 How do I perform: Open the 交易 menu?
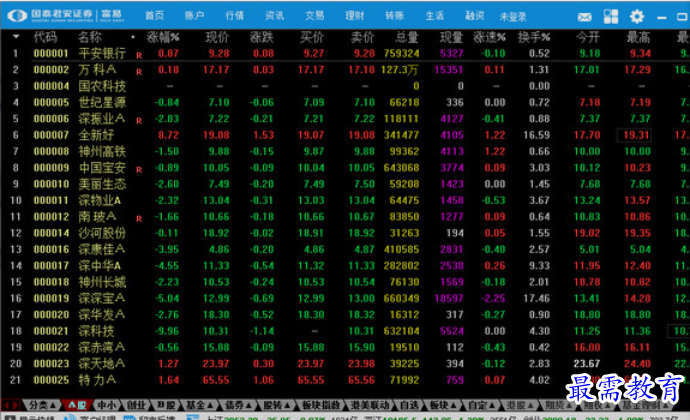[x=314, y=16]
